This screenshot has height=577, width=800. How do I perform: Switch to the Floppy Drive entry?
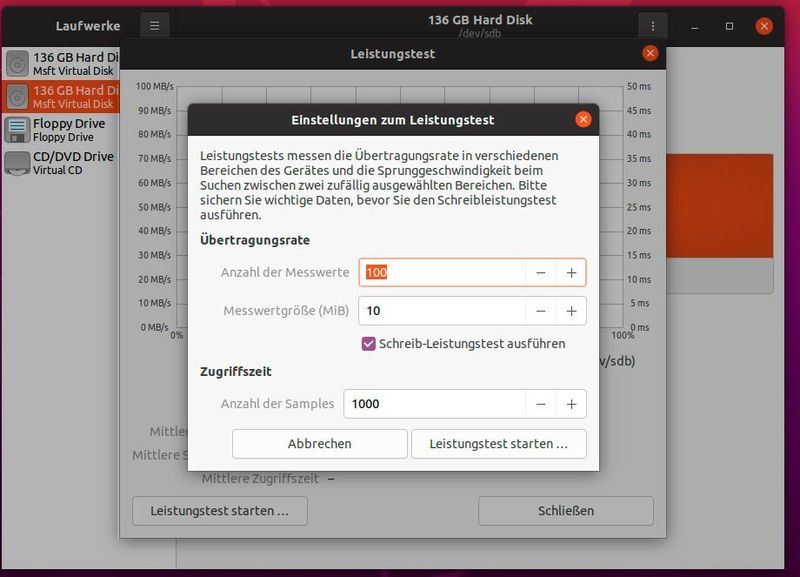pos(60,128)
